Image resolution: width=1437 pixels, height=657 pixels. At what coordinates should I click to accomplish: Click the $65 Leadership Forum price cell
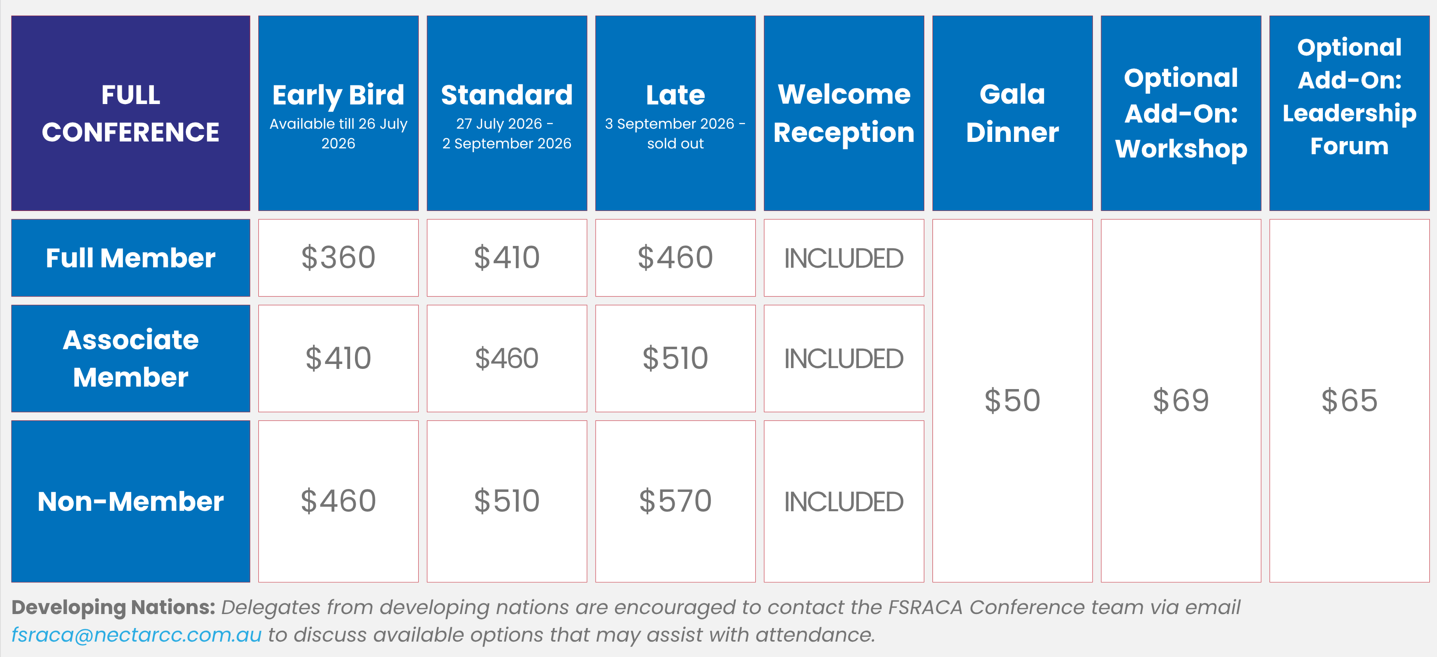click(x=1349, y=400)
